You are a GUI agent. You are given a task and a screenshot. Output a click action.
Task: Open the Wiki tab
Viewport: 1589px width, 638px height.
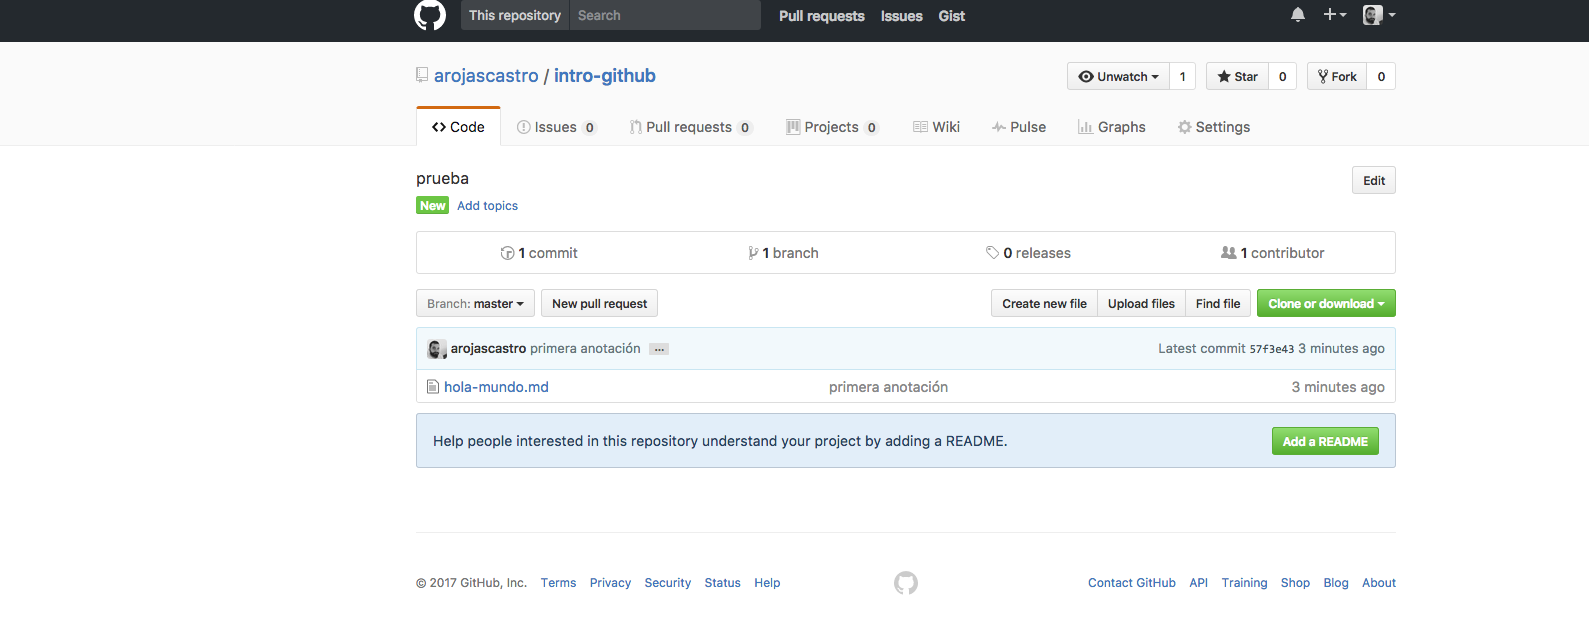(x=936, y=127)
